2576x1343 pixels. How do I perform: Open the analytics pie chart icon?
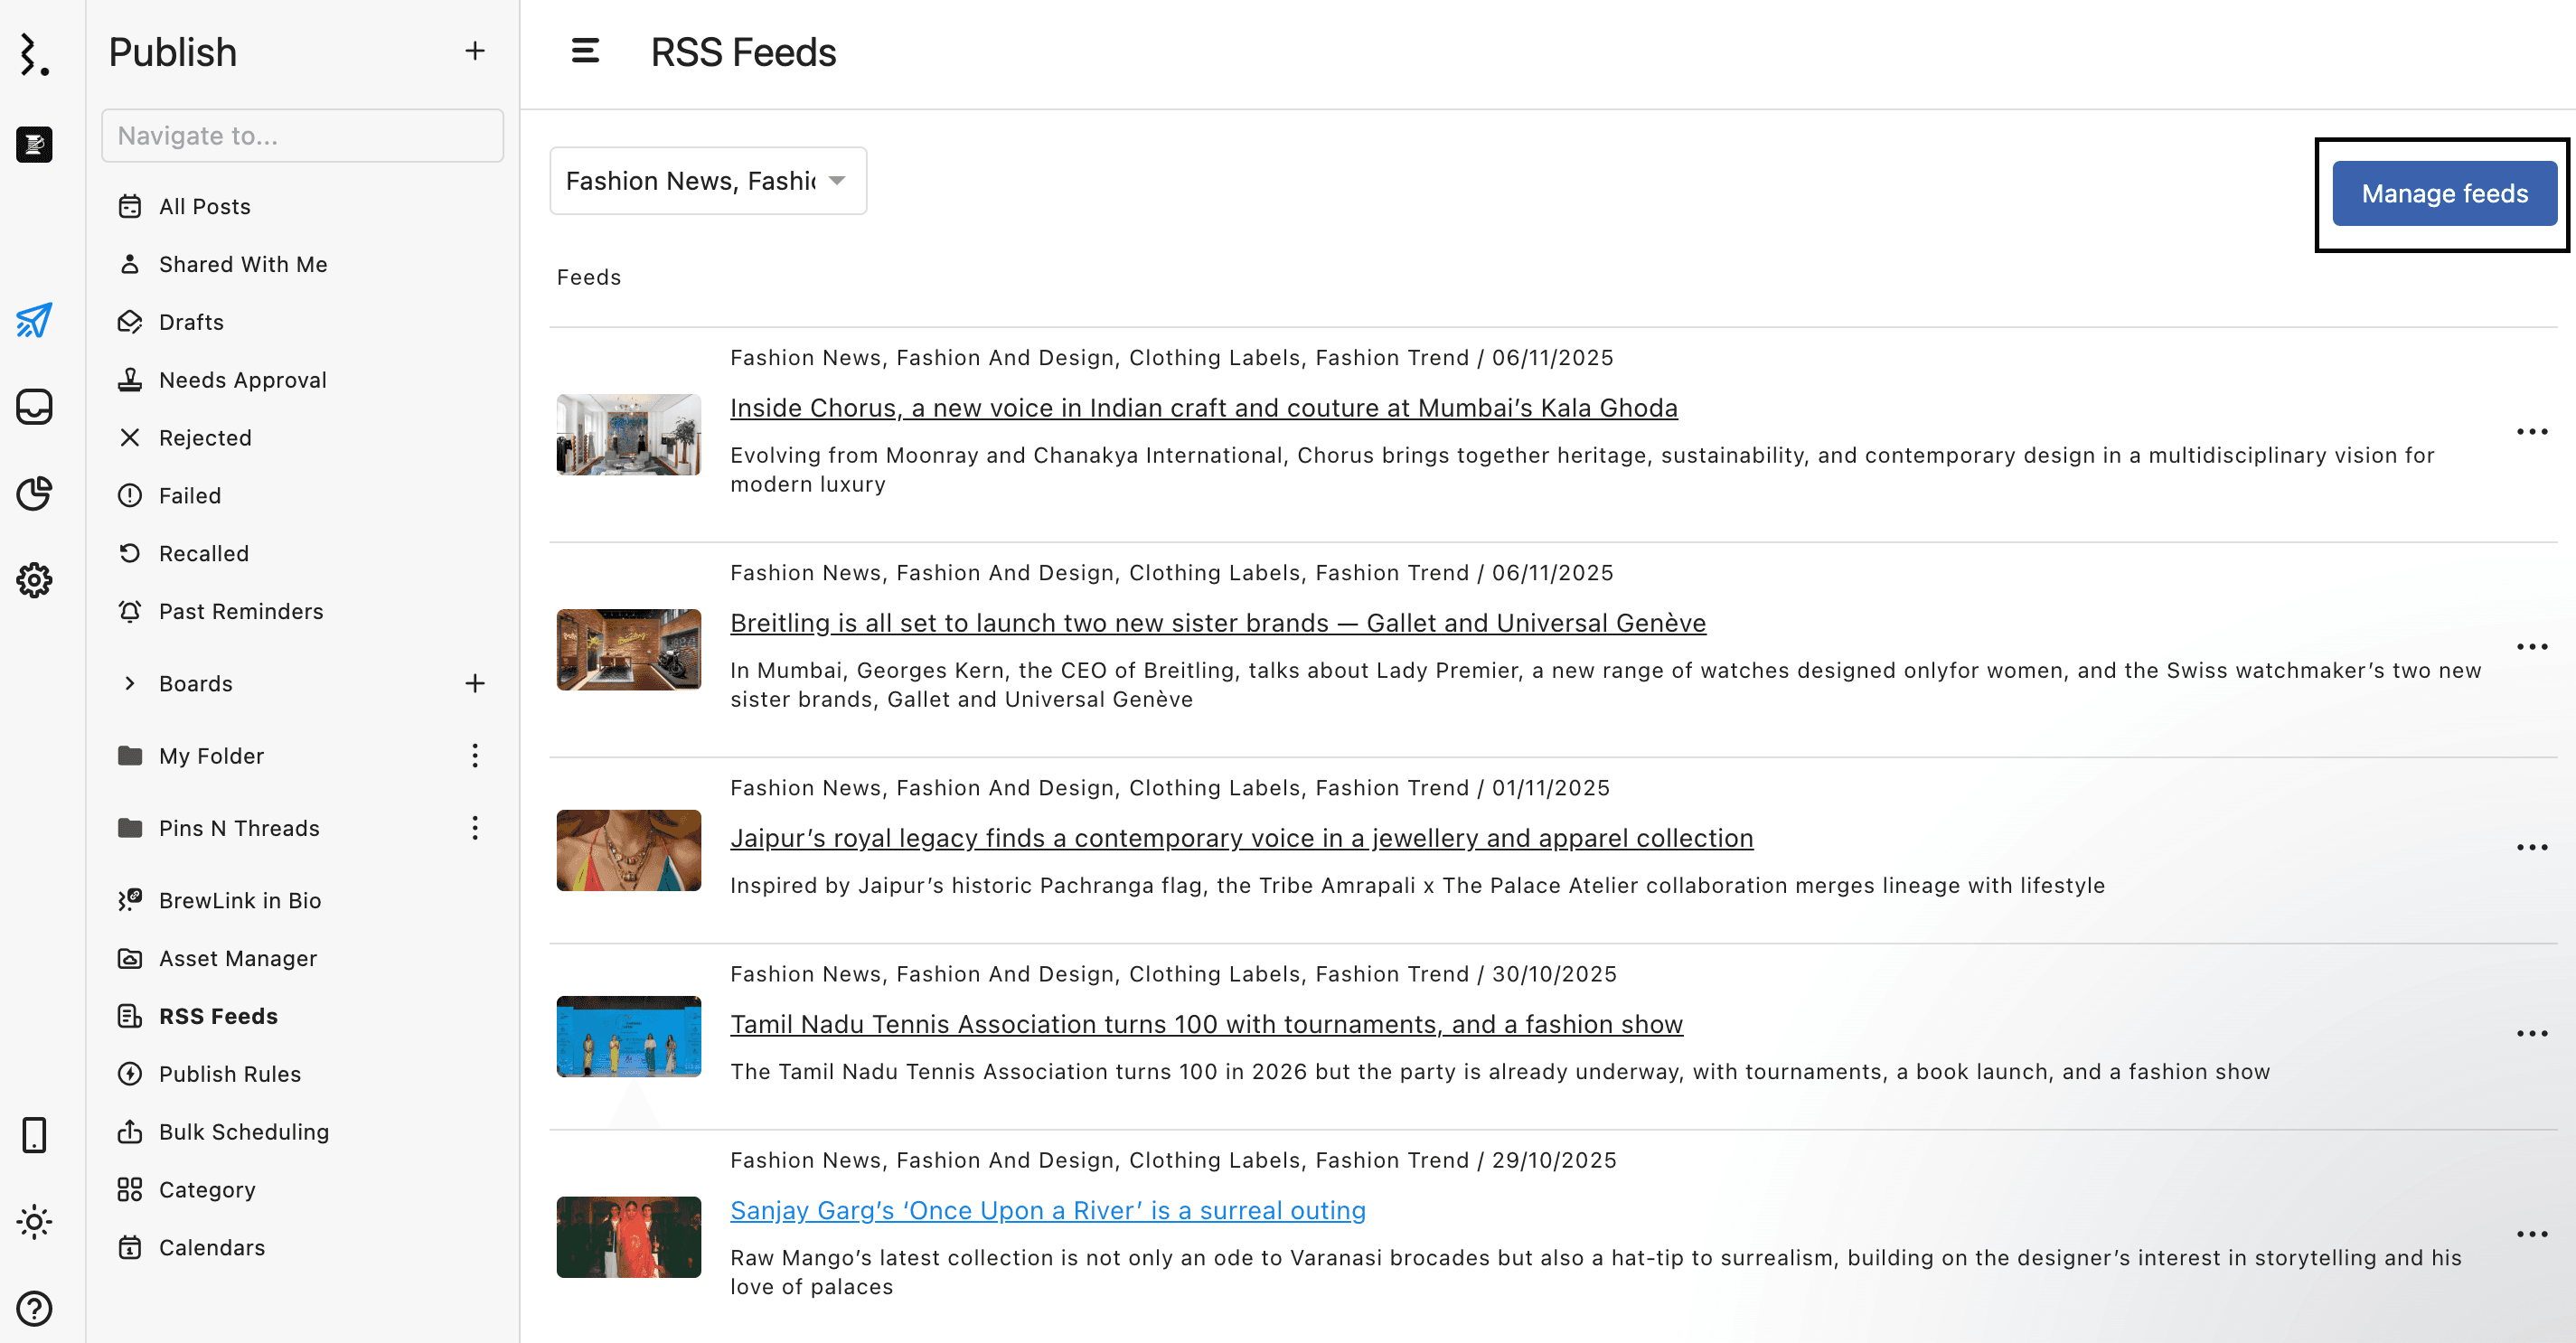34,493
